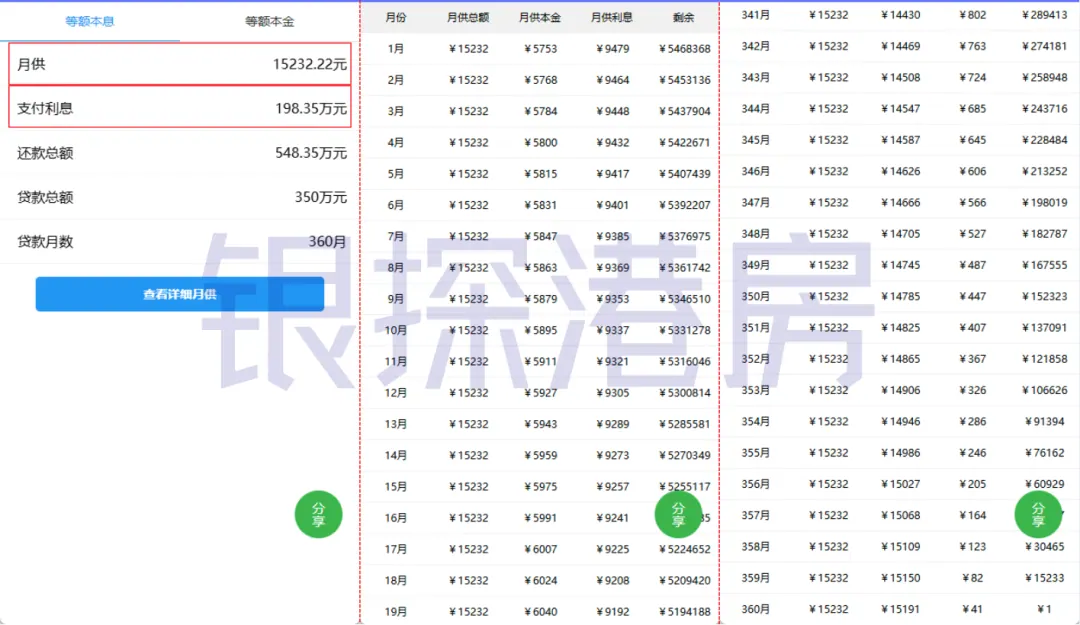The height and width of the screenshot is (625, 1080).
Task: Click the 还款总额 548.35万元 row
Action: click(x=180, y=153)
